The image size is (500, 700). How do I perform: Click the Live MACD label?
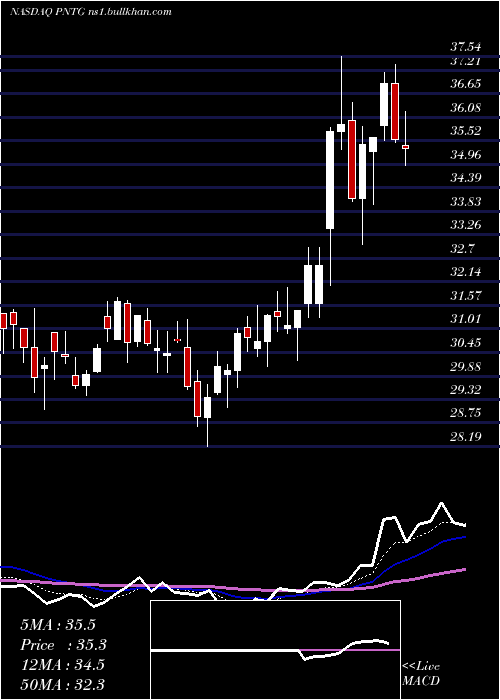click(x=421, y=673)
